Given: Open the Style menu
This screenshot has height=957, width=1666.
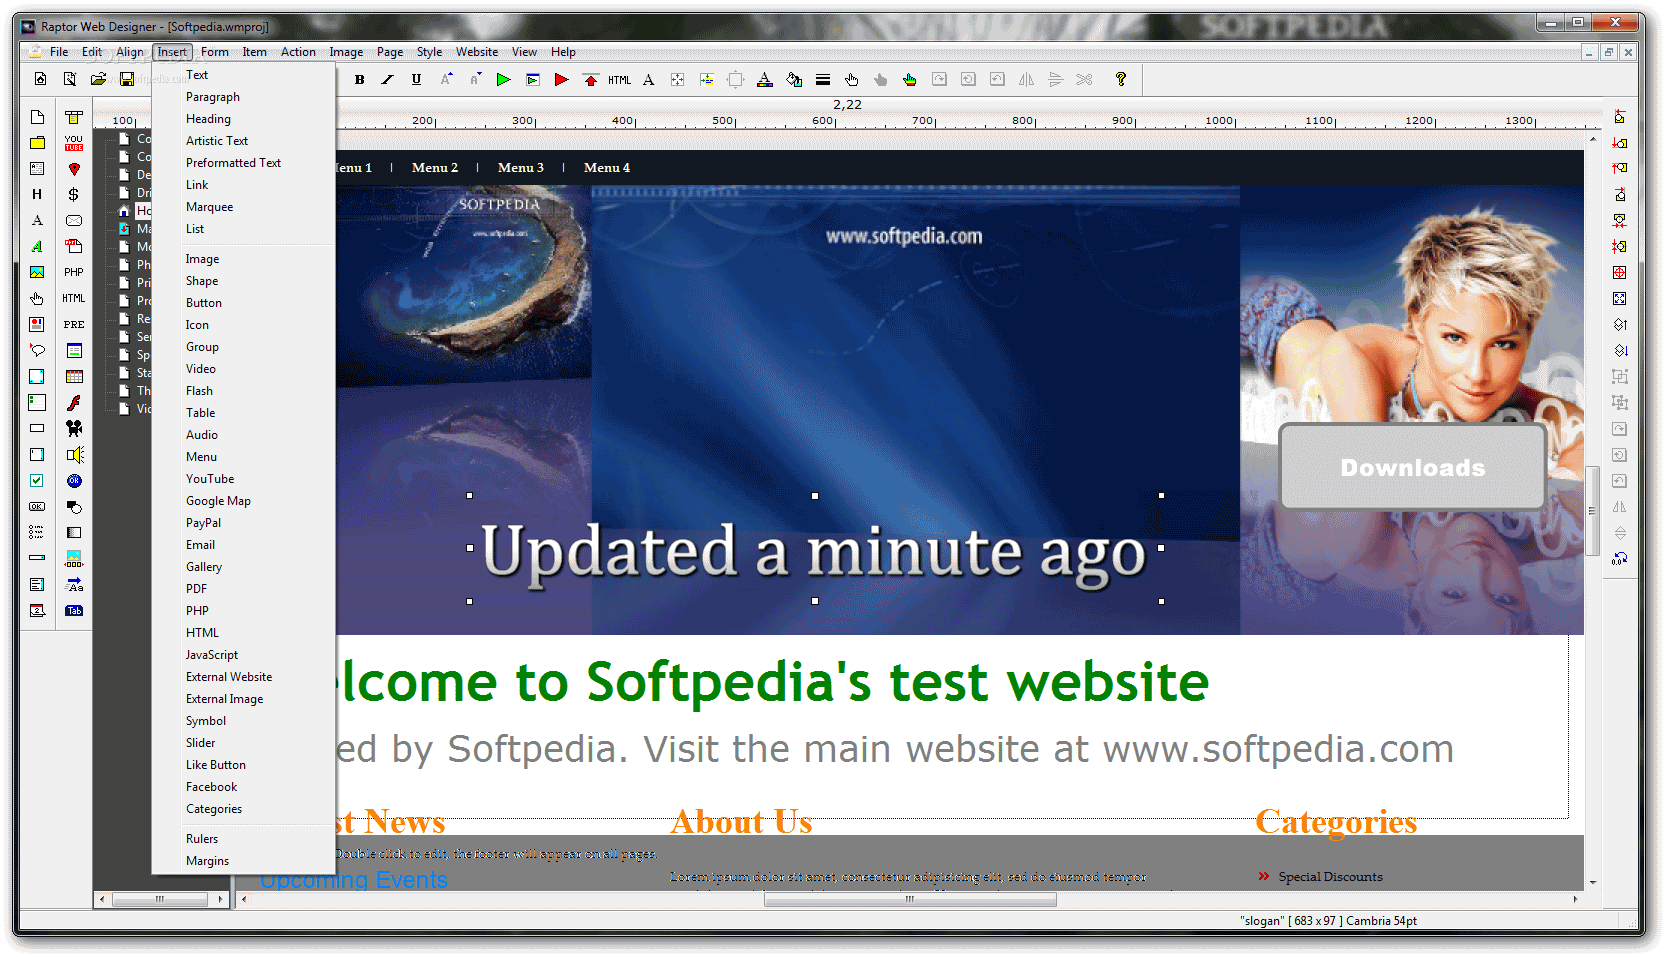Looking at the screenshot, I should (x=429, y=52).
